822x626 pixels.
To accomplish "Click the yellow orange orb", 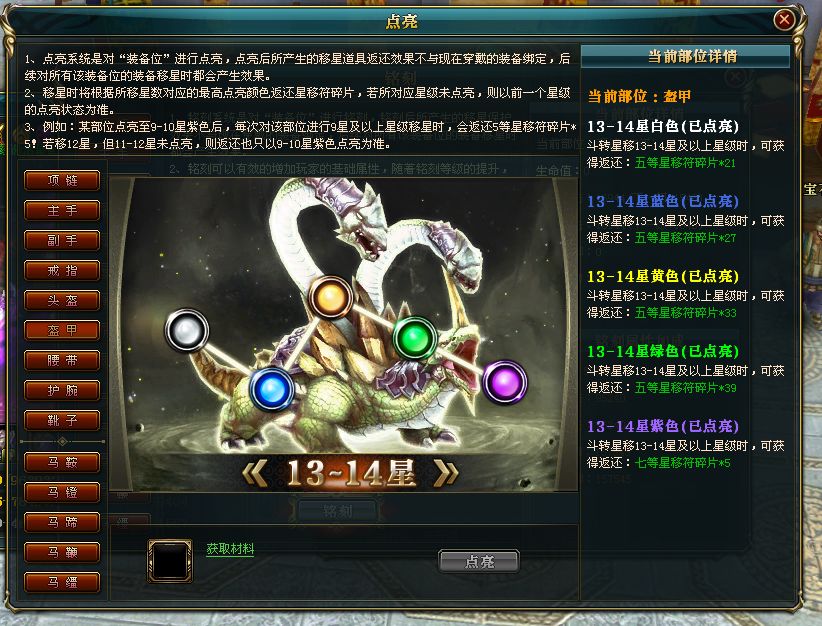I will click(x=330, y=297).
